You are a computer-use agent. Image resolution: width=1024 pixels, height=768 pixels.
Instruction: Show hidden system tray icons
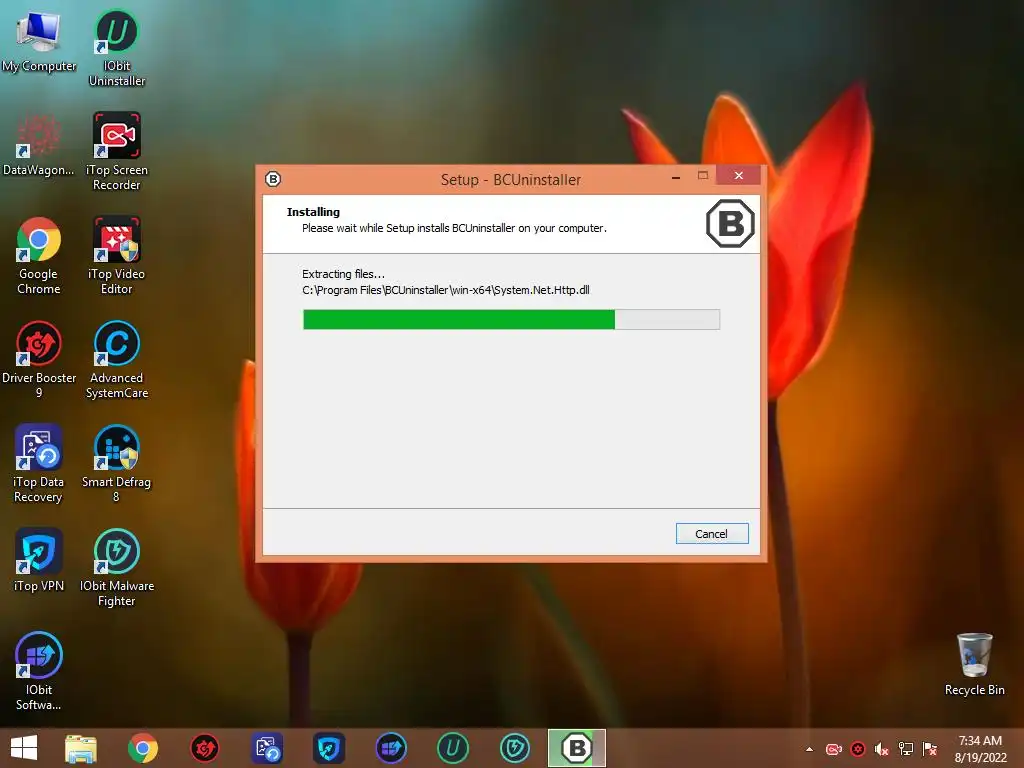(810, 749)
